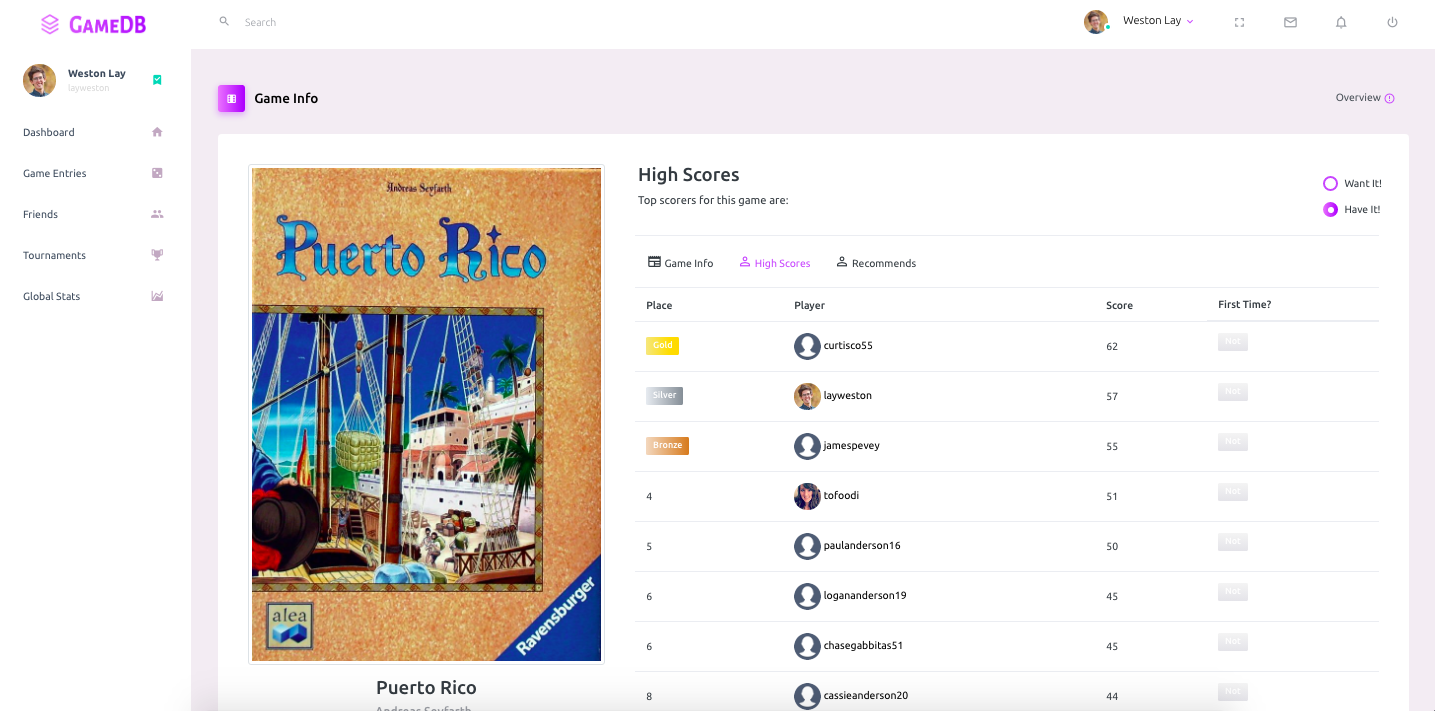
Task: Click logananderson19's avatar icon
Action: (807, 596)
